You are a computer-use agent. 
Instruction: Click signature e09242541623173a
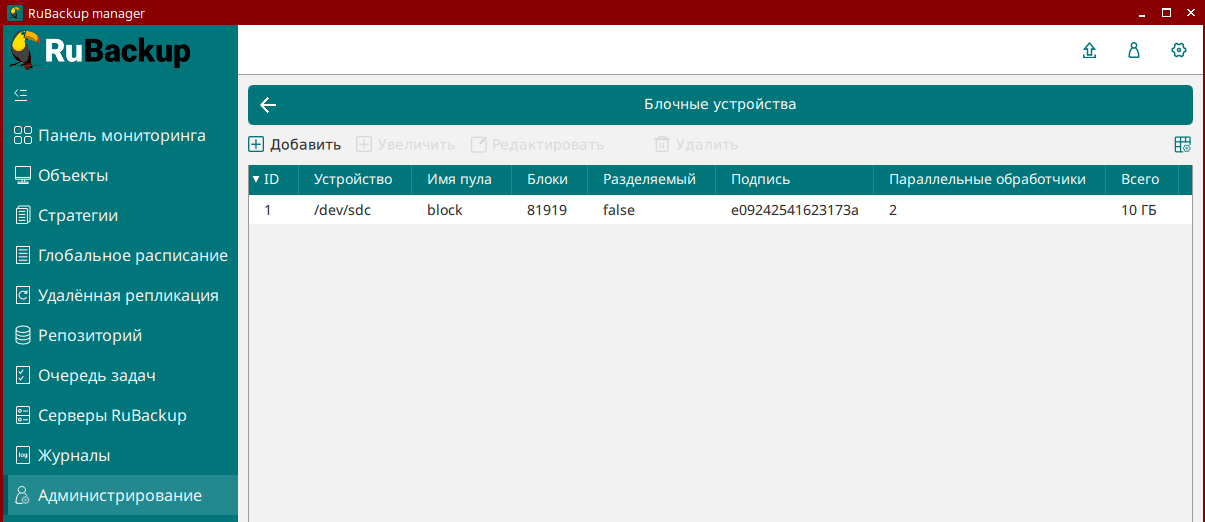[x=795, y=210]
